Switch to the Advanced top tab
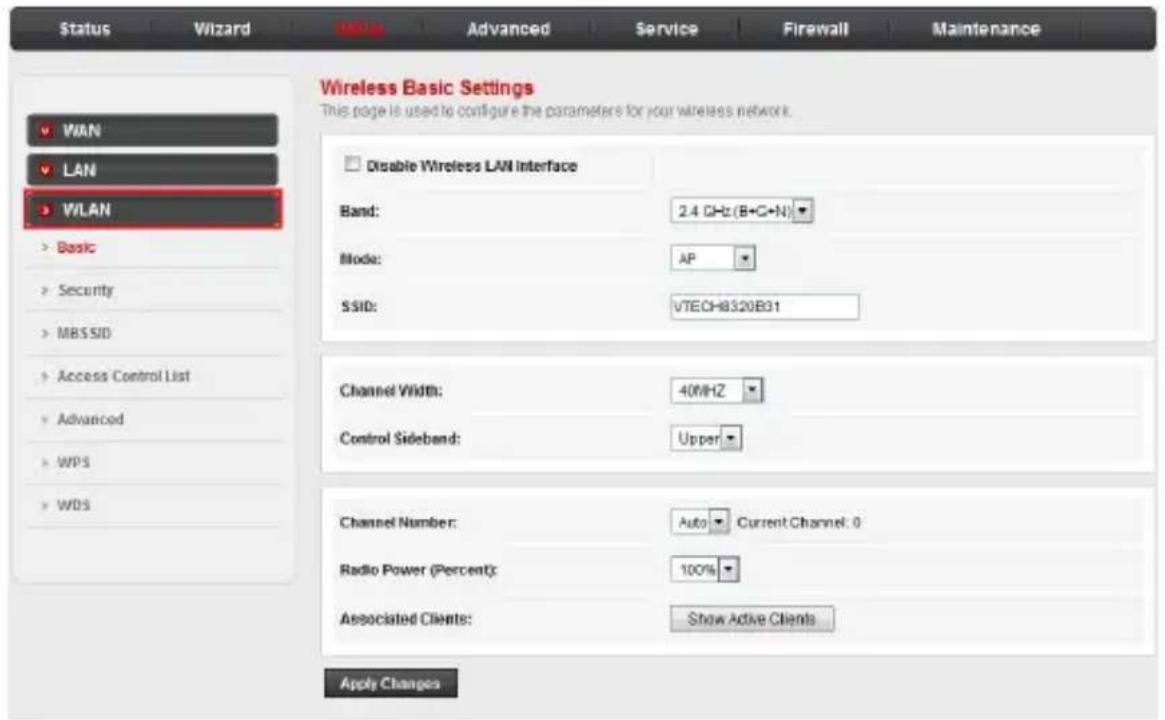 tap(508, 29)
